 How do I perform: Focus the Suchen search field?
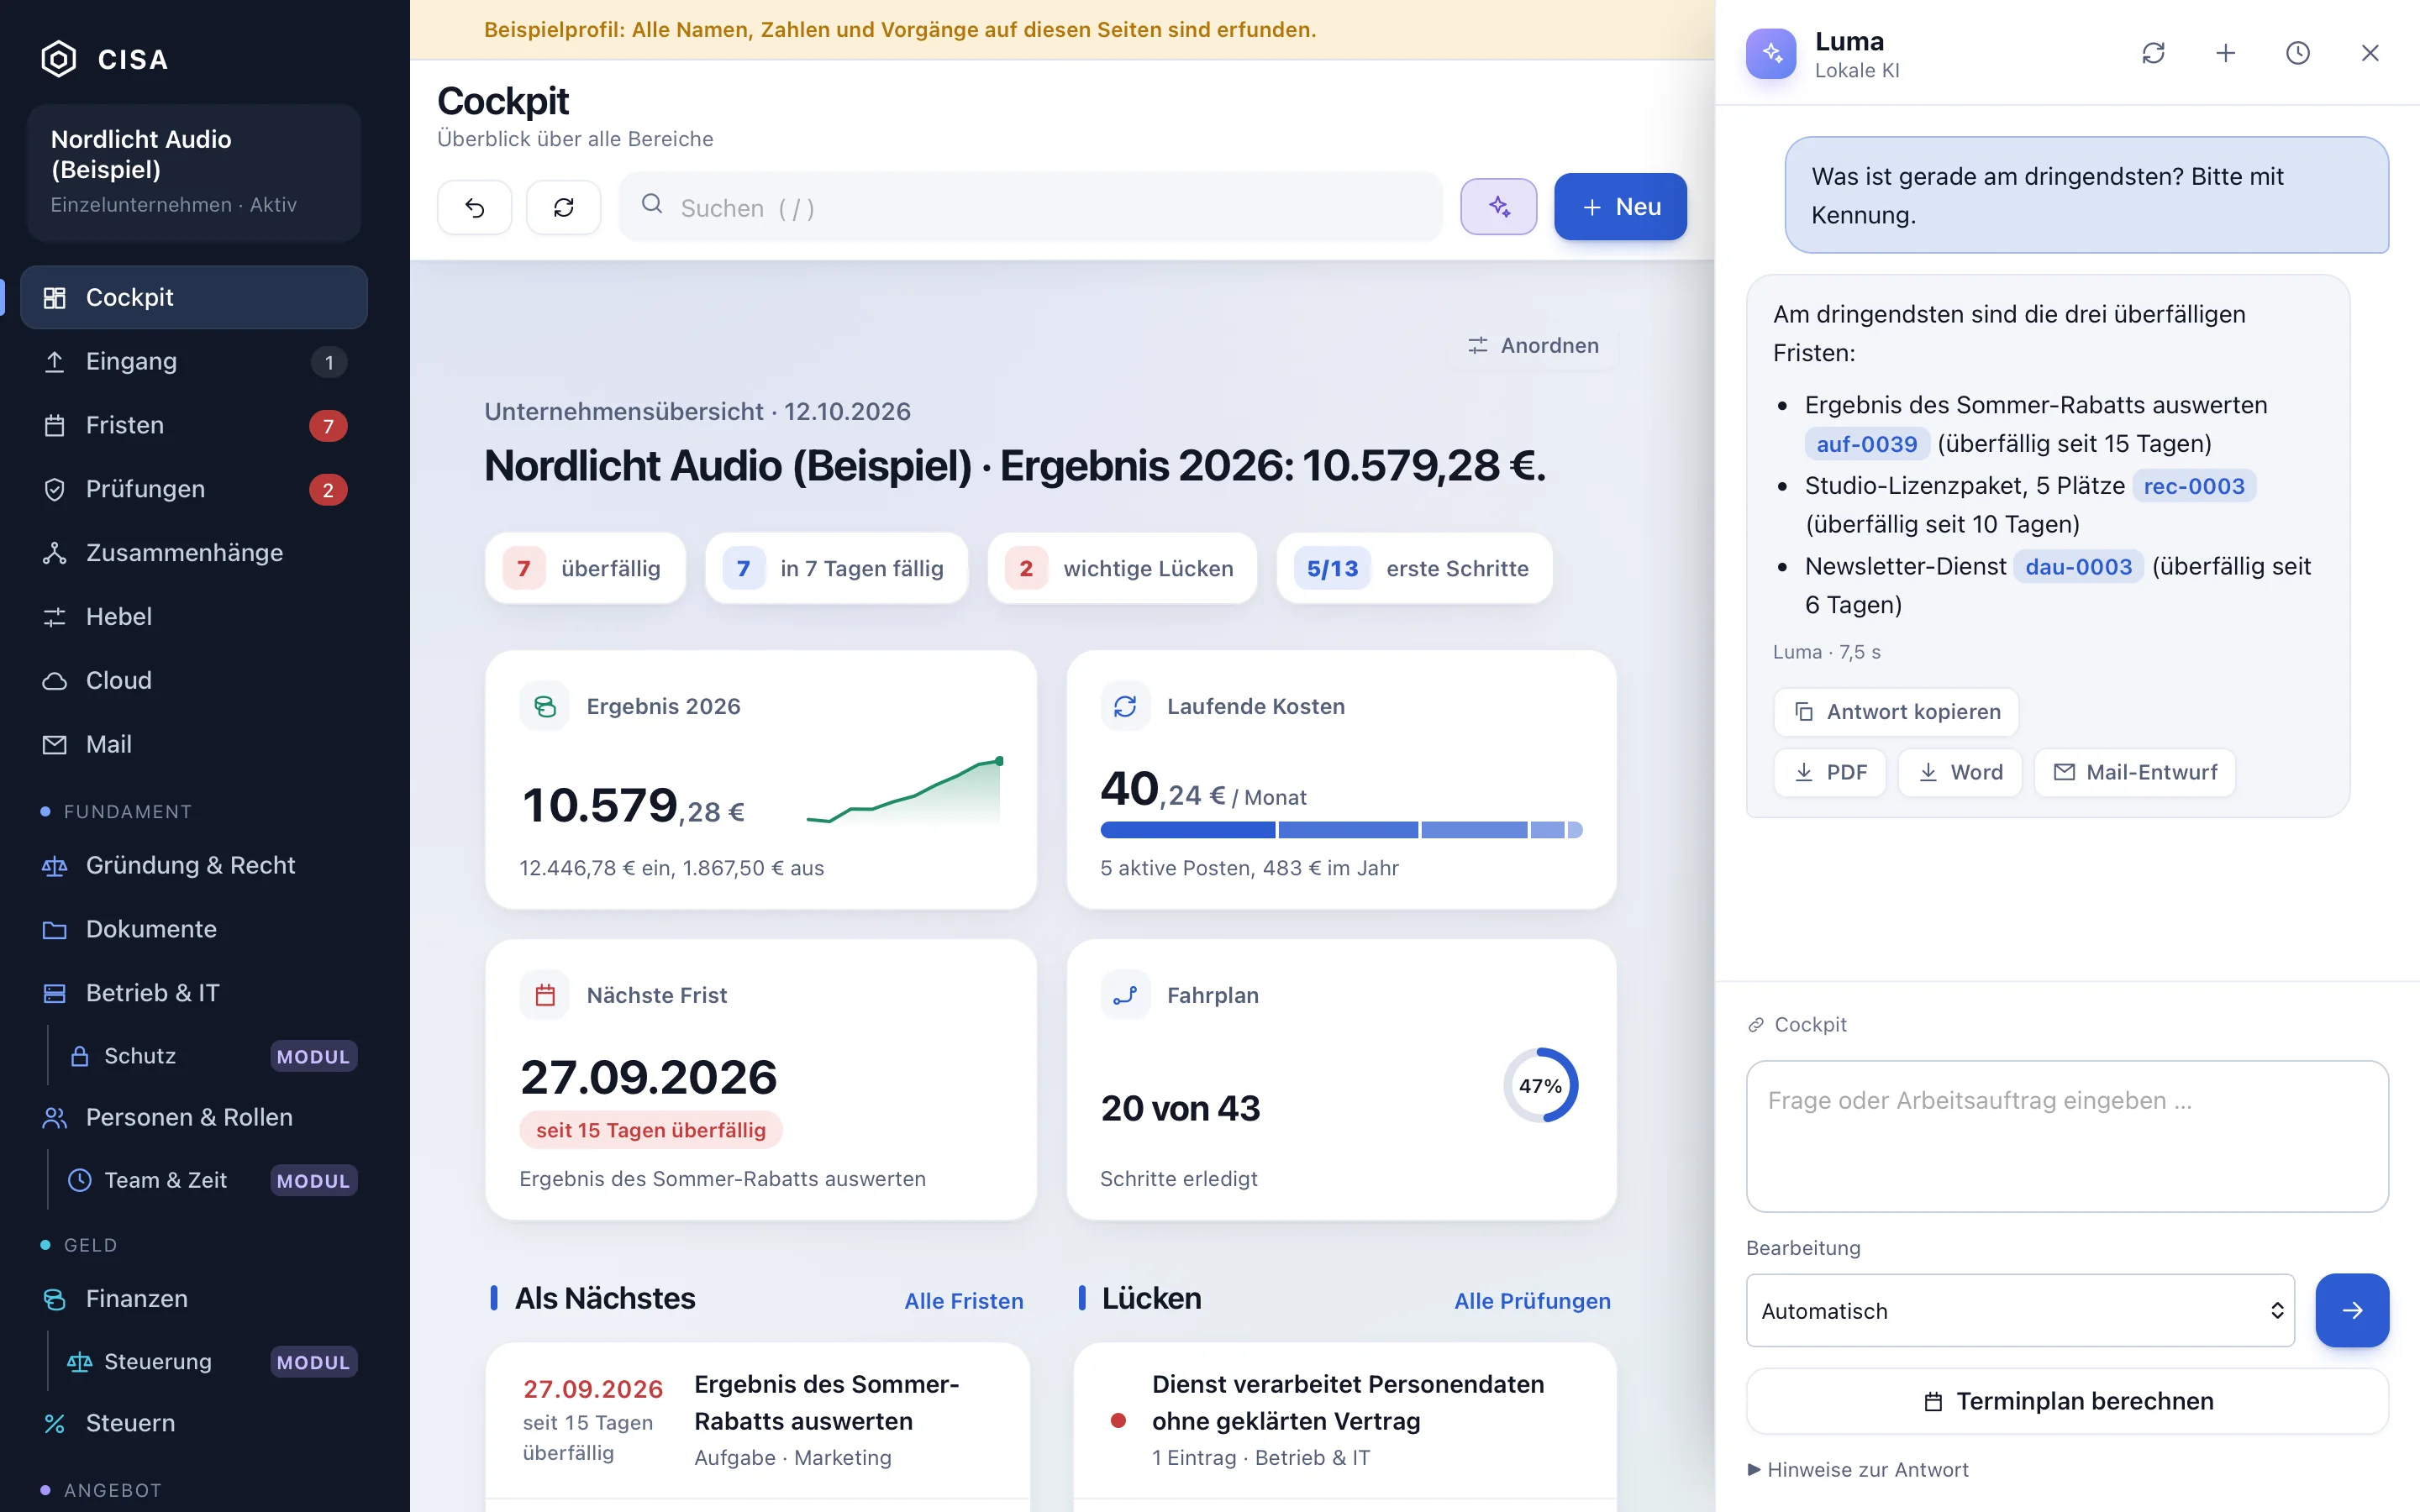click(x=1031, y=207)
